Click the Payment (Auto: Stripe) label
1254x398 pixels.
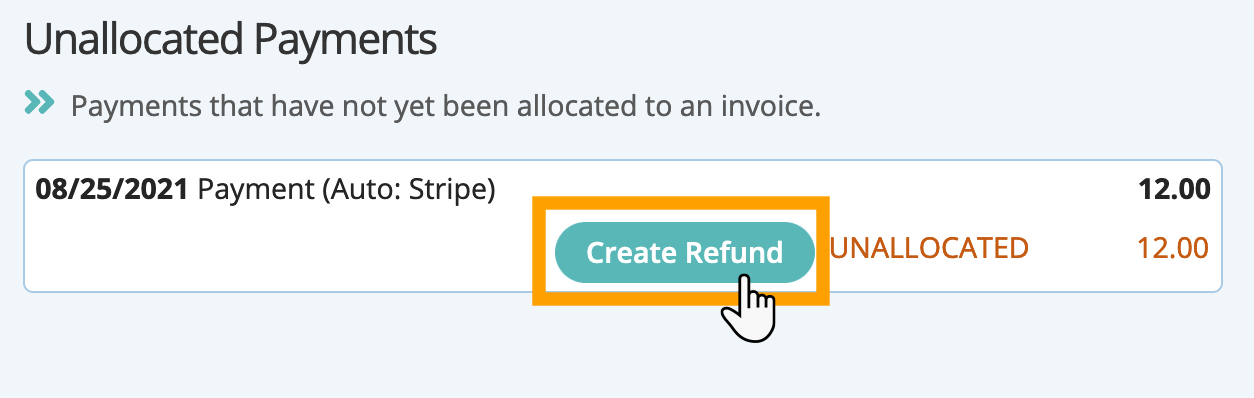click(347, 189)
